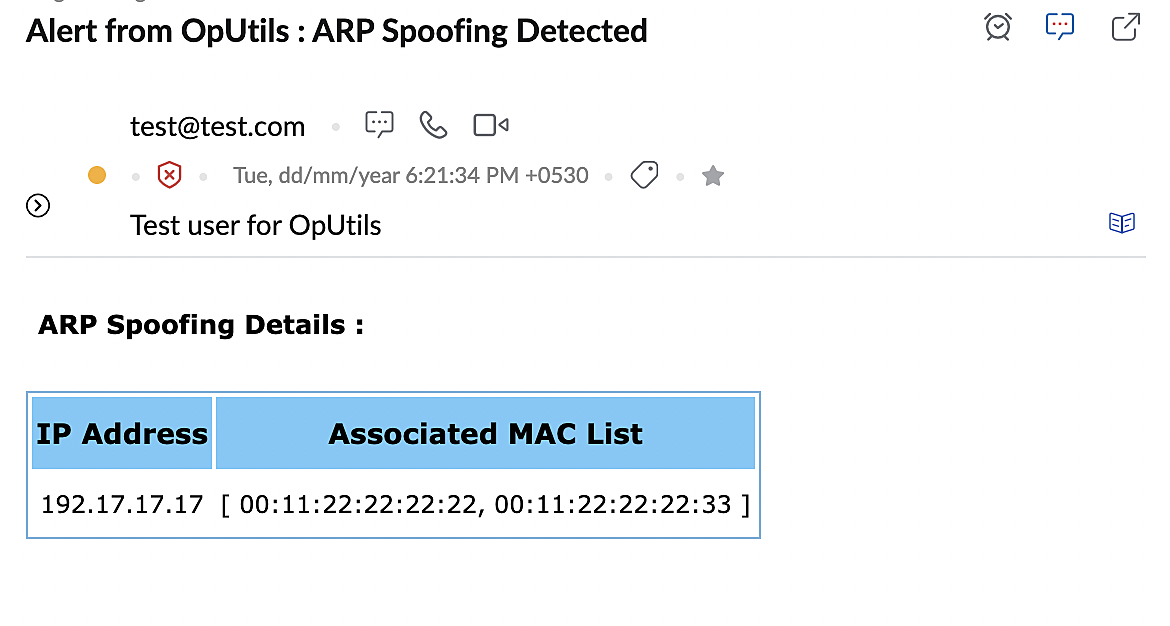This screenshot has width=1170, height=626.
Task: Start a chat with test@test.com
Action: pyautogui.click(x=379, y=125)
